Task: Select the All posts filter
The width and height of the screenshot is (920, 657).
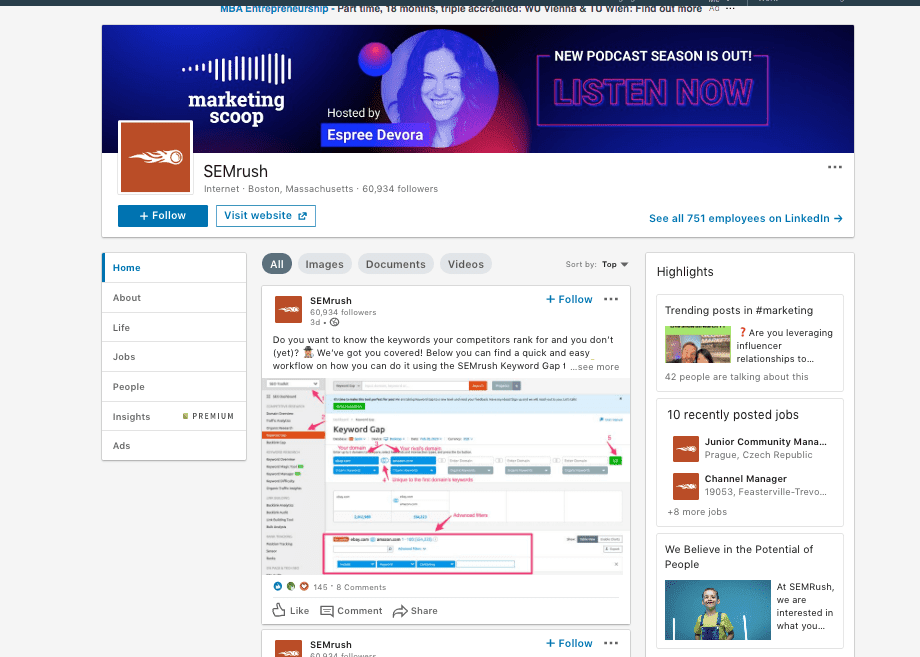Action: [x=277, y=264]
